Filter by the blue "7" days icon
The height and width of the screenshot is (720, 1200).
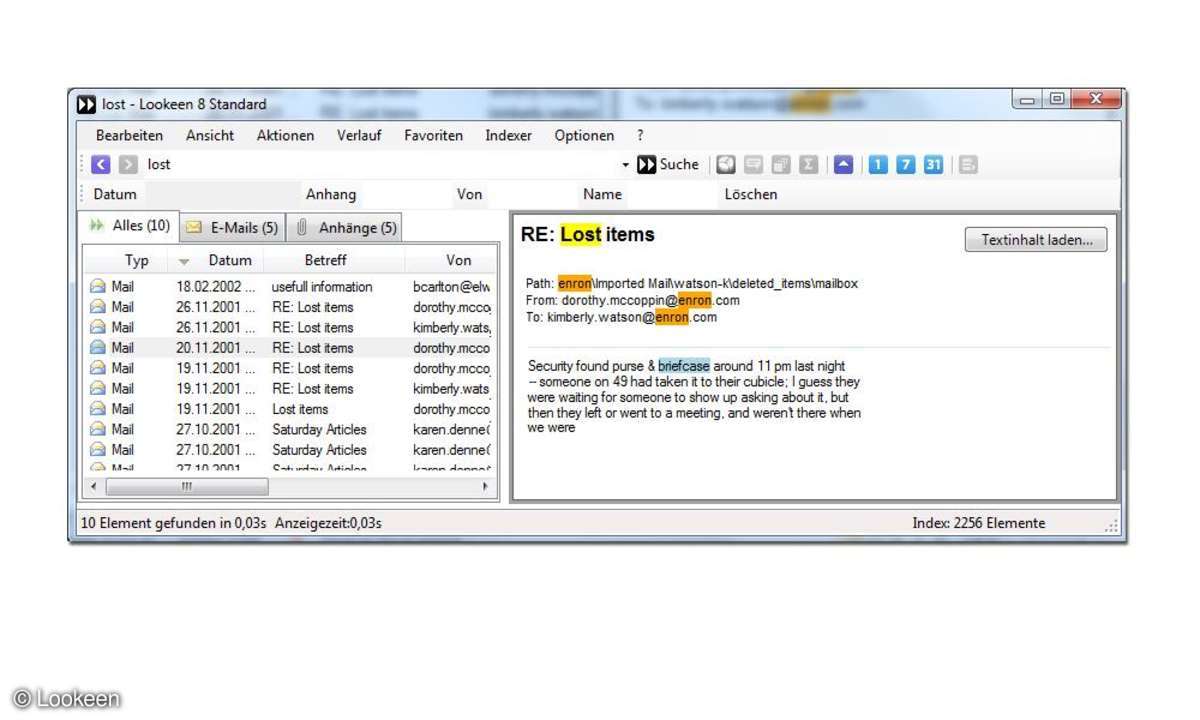(x=905, y=165)
